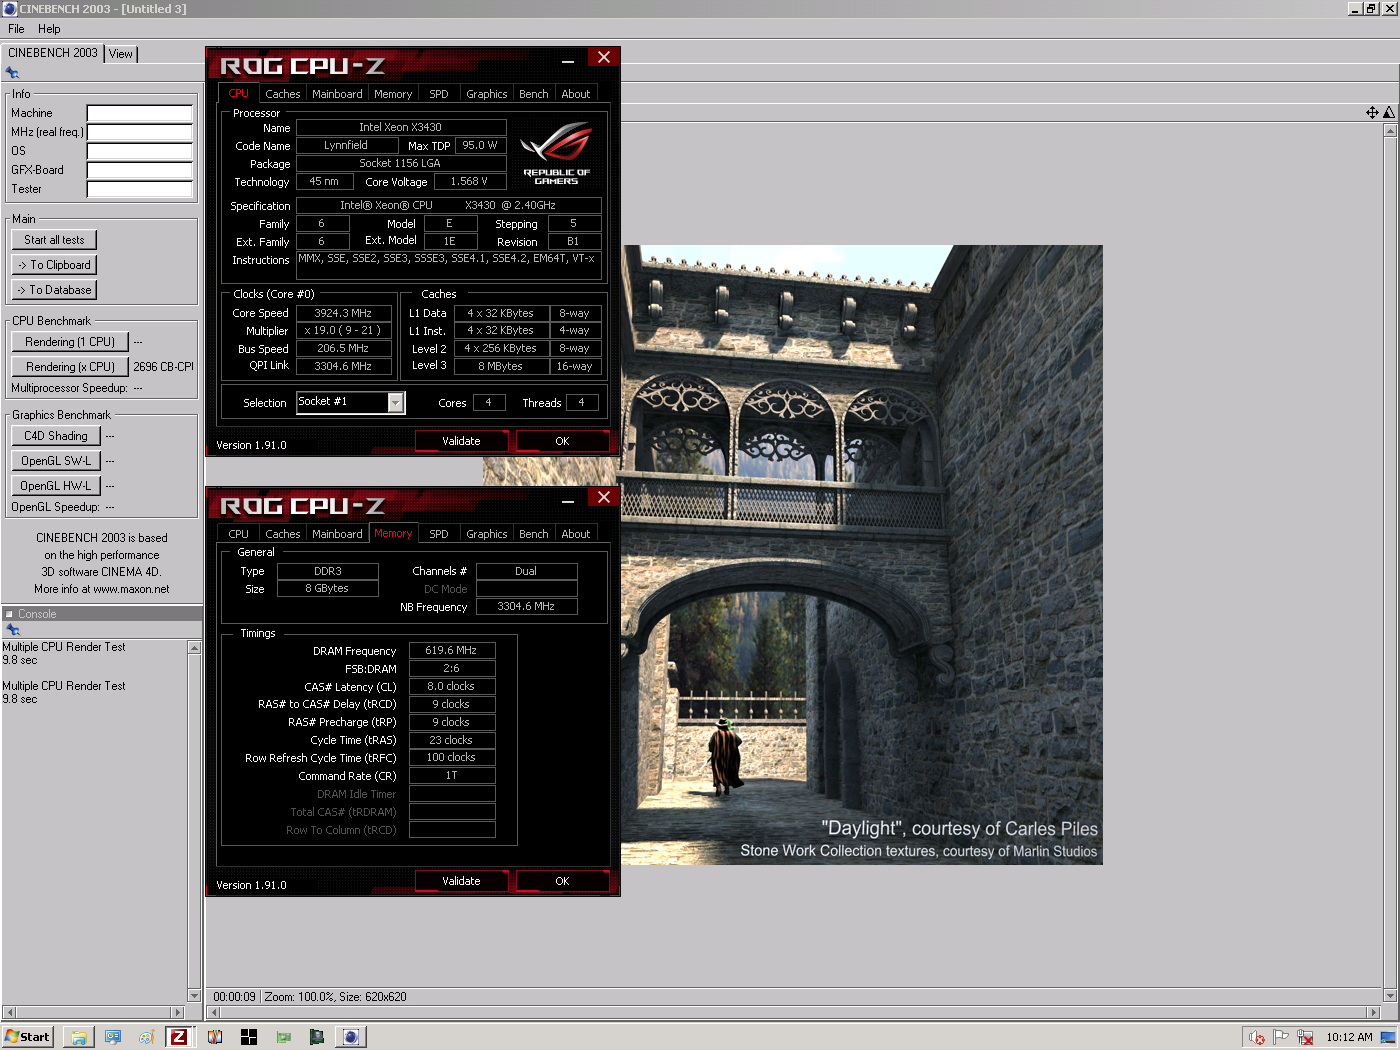
Task: Start the OpenGL SW-L test
Action: point(56,461)
